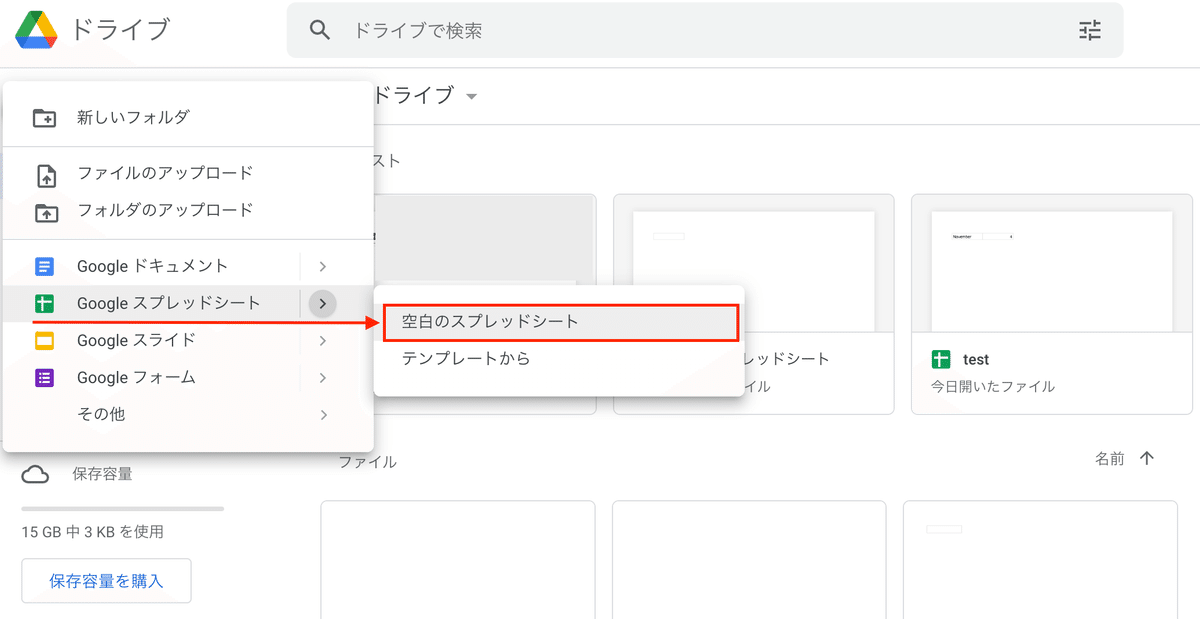The height and width of the screenshot is (619, 1200).
Task: Click the storage usage progress bar
Action: tap(123, 509)
